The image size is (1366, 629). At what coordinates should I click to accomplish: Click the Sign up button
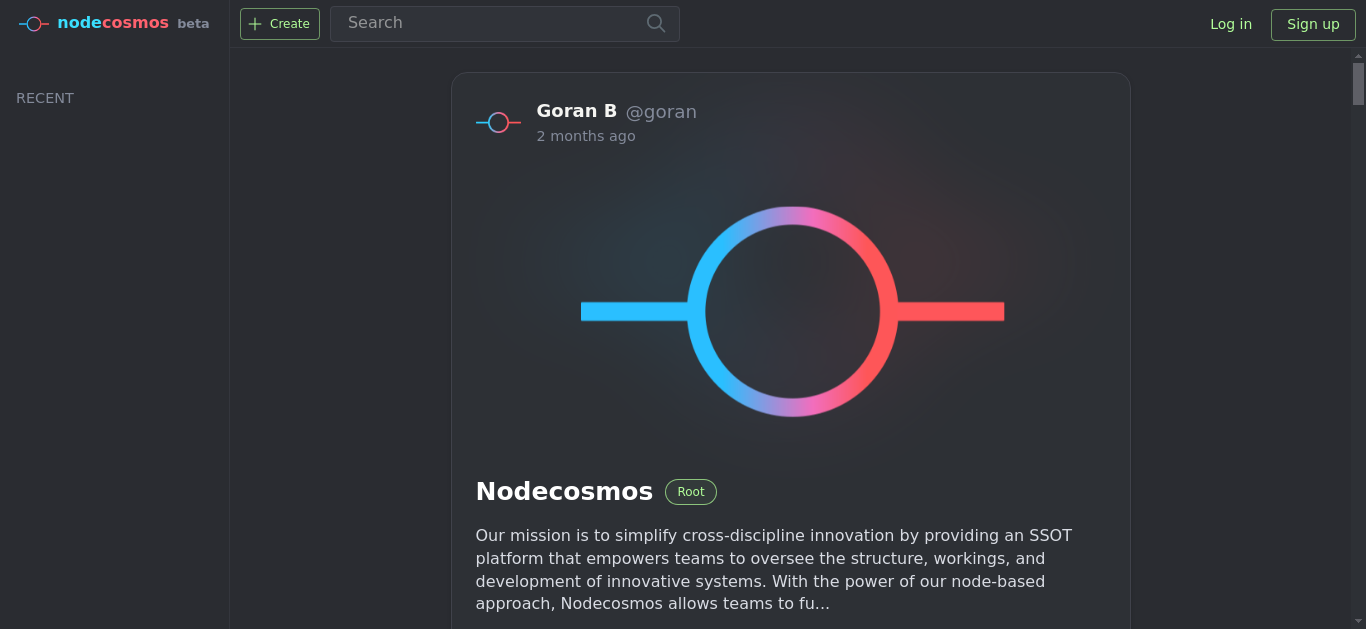(1313, 24)
